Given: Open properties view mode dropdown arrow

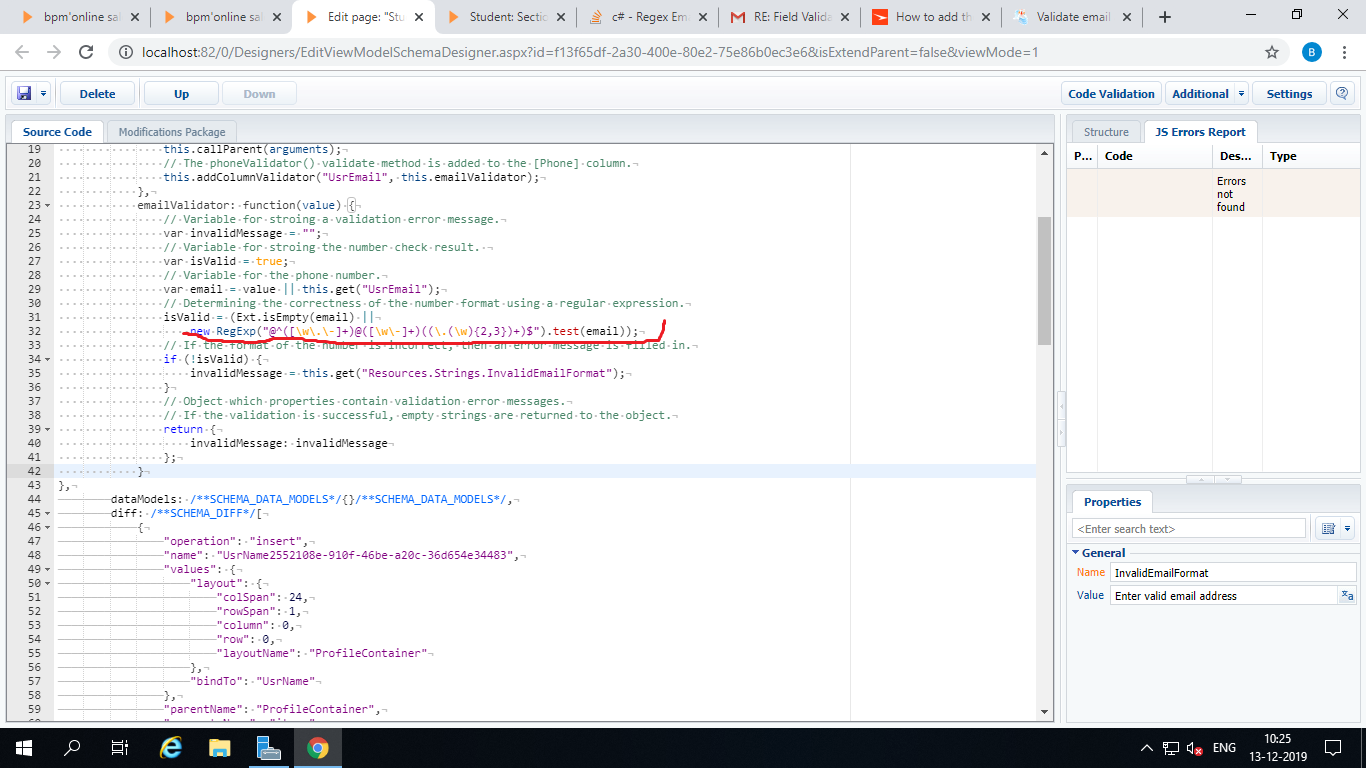Looking at the screenshot, I should click(1347, 528).
